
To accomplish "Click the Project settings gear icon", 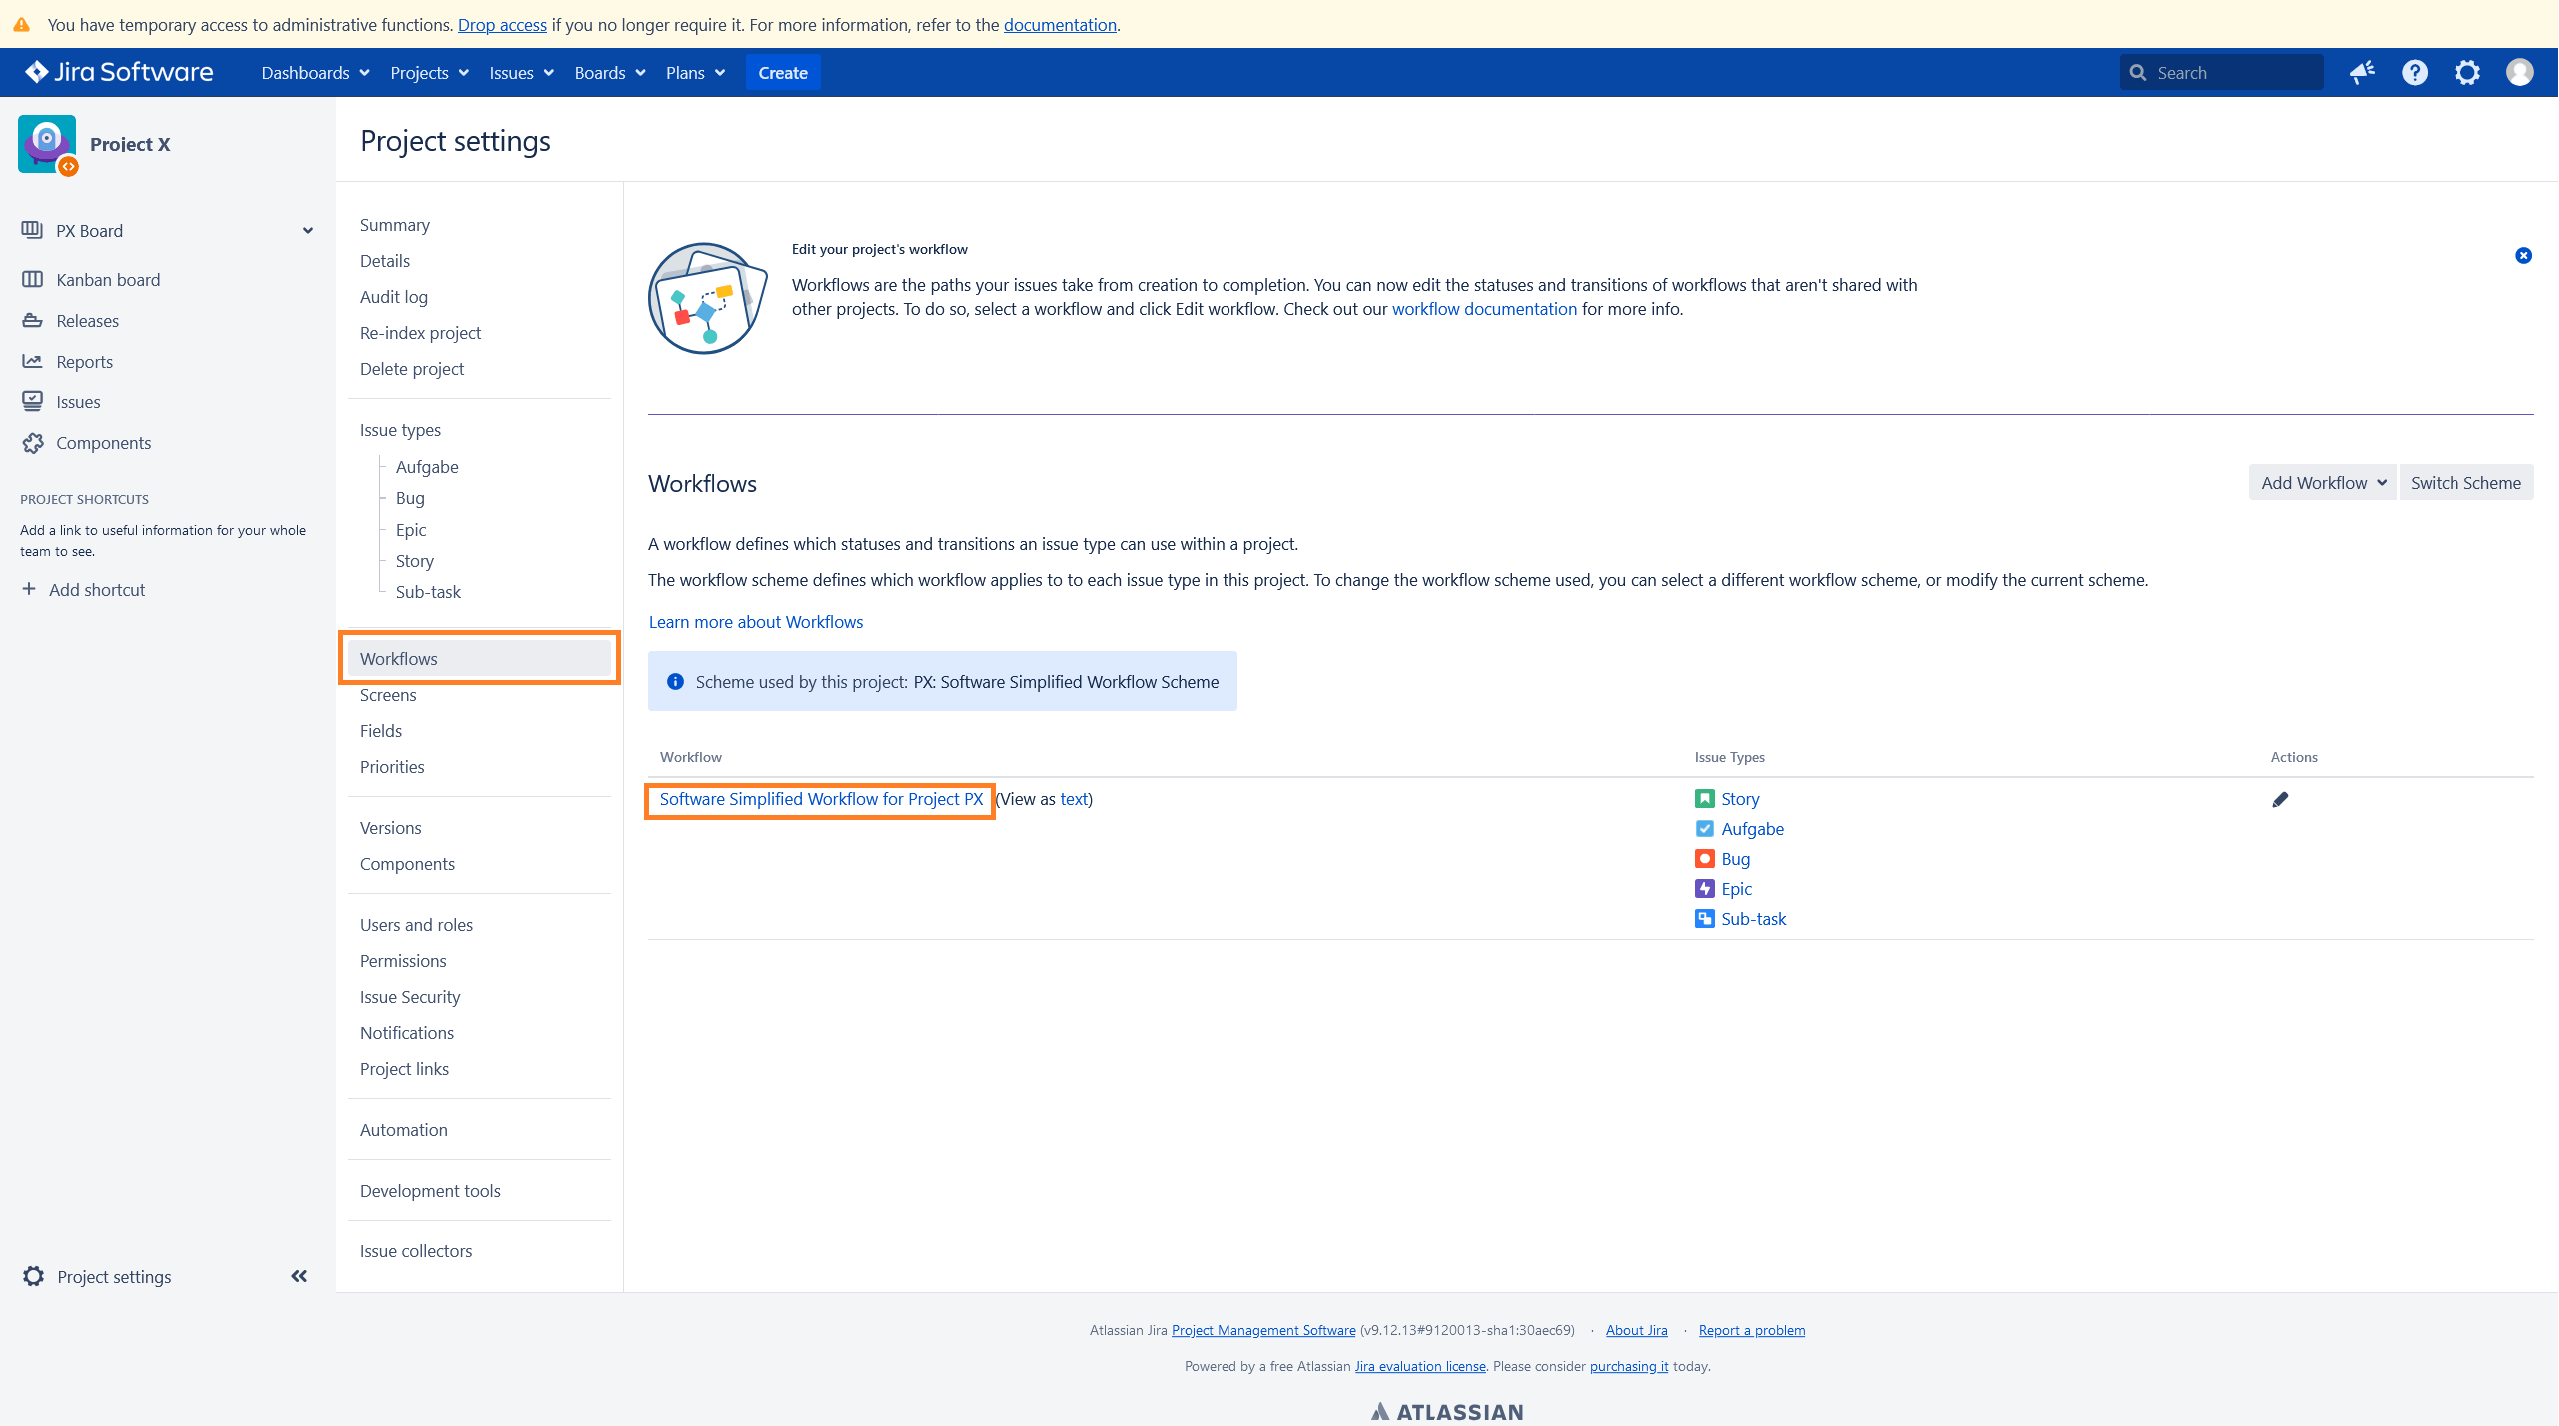I will pos(33,1276).
